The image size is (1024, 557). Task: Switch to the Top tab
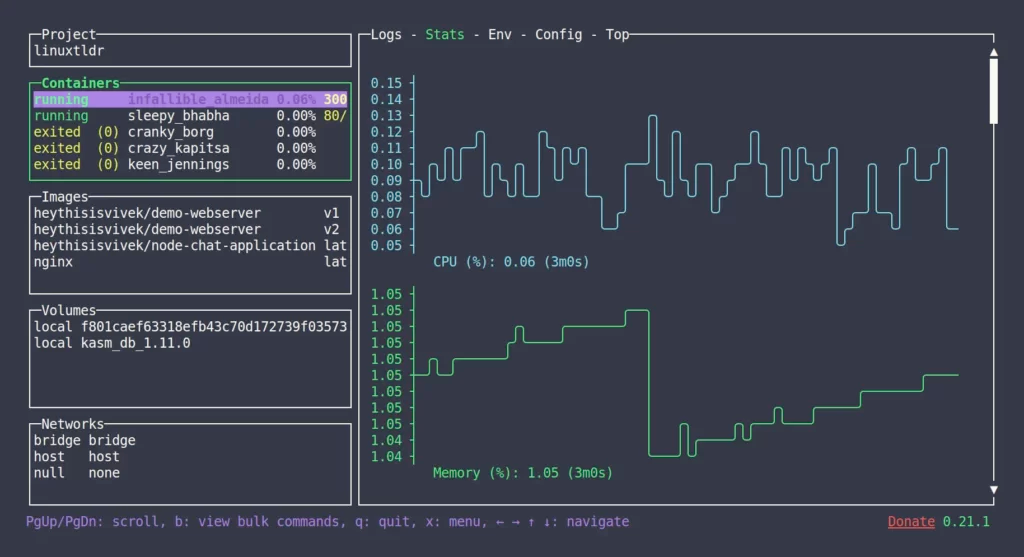point(617,35)
